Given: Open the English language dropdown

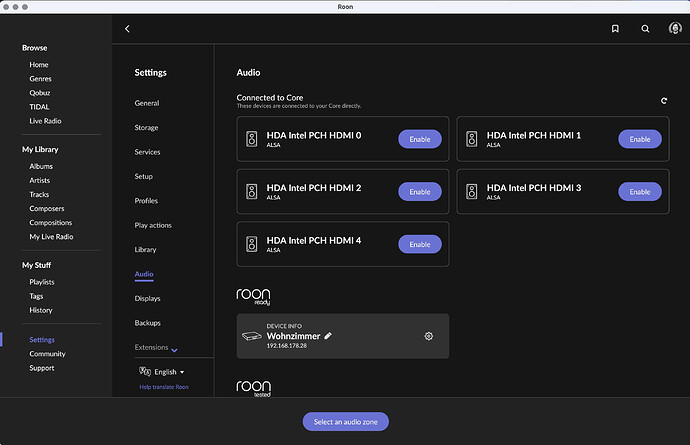Looking at the screenshot, I should click(x=169, y=372).
